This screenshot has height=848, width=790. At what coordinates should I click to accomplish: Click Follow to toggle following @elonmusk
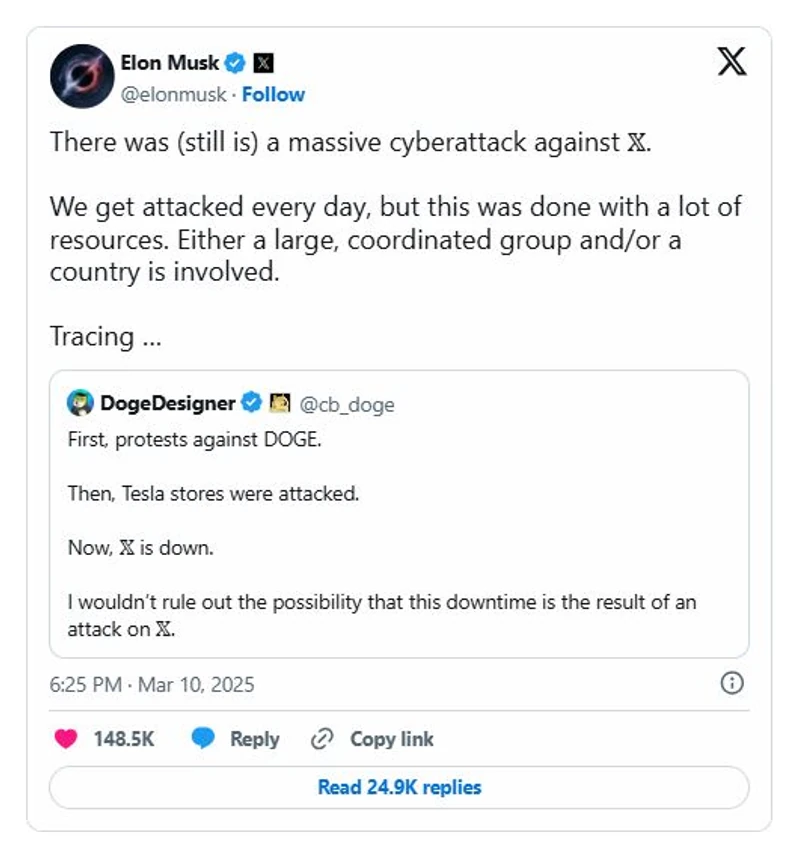(x=272, y=94)
